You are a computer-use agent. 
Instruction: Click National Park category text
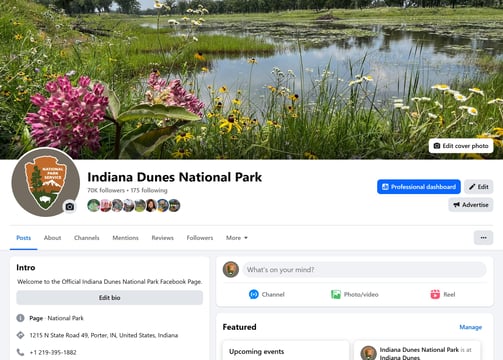pos(65,318)
